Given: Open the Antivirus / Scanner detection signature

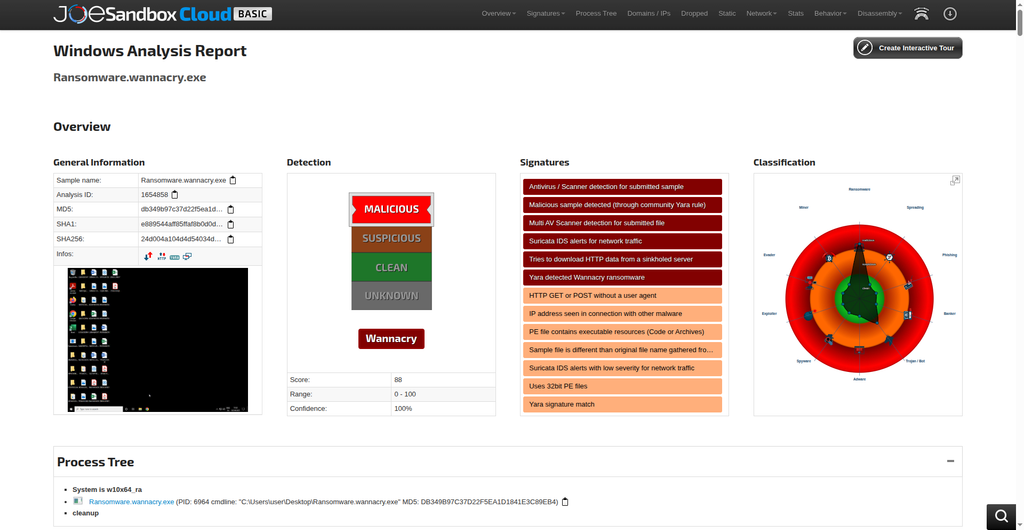Looking at the screenshot, I should (622, 187).
